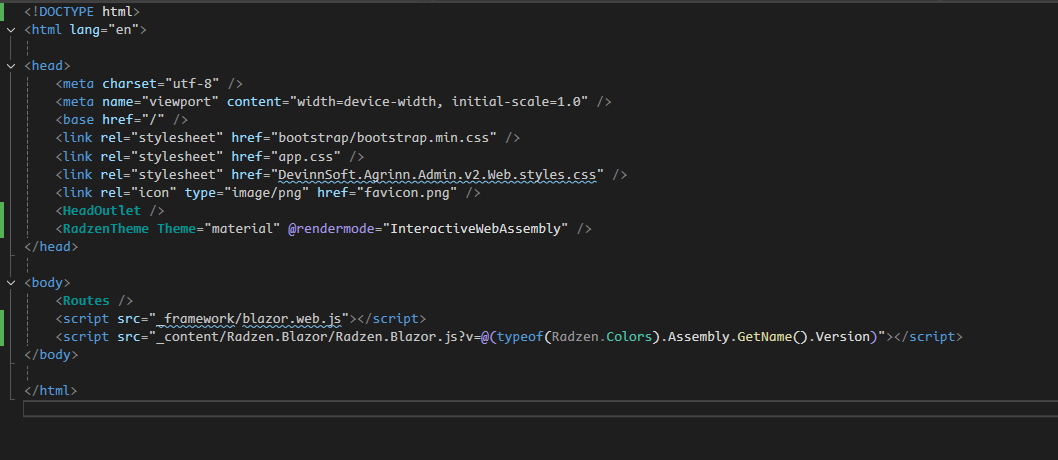Click the green change marker beside DOCTYPE line
This screenshot has width=1058, height=460.
[2, 11]
